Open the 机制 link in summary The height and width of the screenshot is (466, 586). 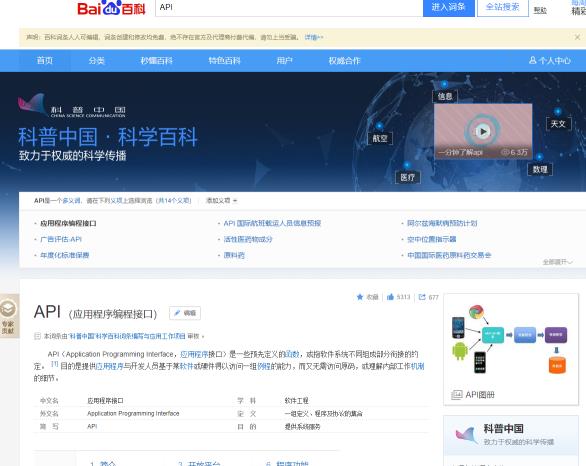(x=417, y=367)
